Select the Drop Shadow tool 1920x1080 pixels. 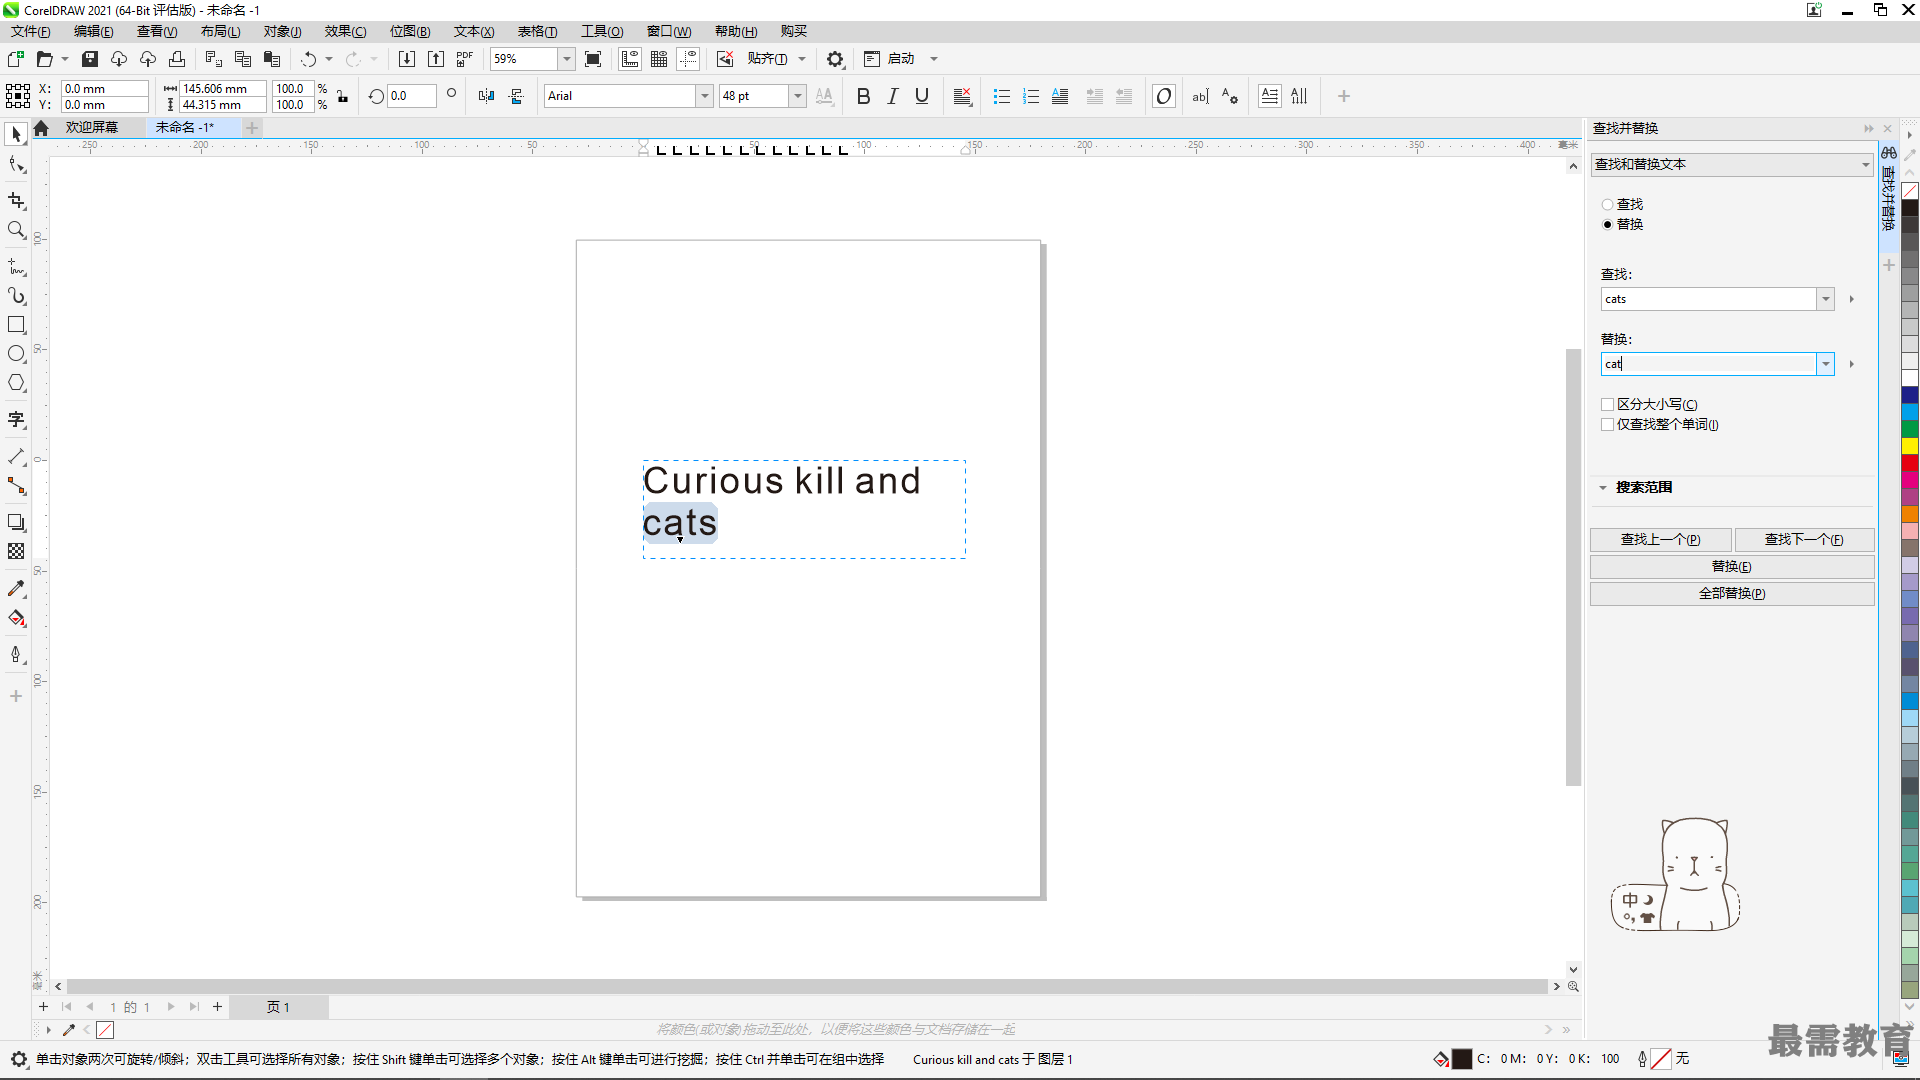pos(16,522)
